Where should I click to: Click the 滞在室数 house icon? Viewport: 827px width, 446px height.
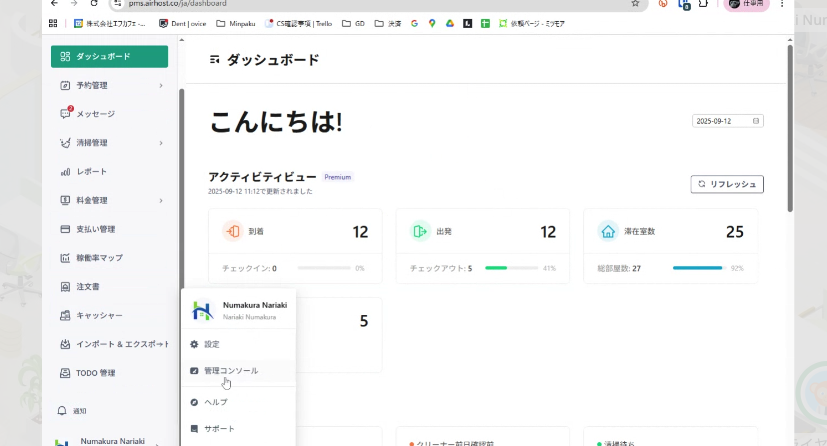point(607,232)
